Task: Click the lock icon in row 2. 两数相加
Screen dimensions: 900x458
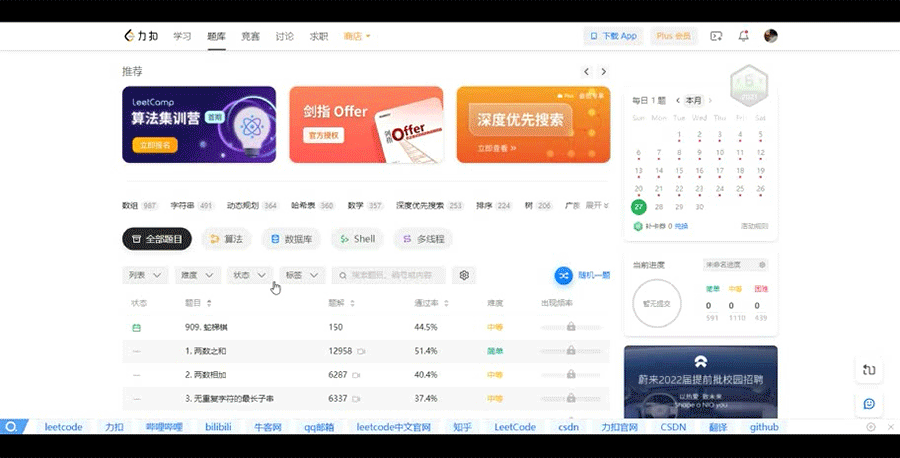Action: (571, 374)
